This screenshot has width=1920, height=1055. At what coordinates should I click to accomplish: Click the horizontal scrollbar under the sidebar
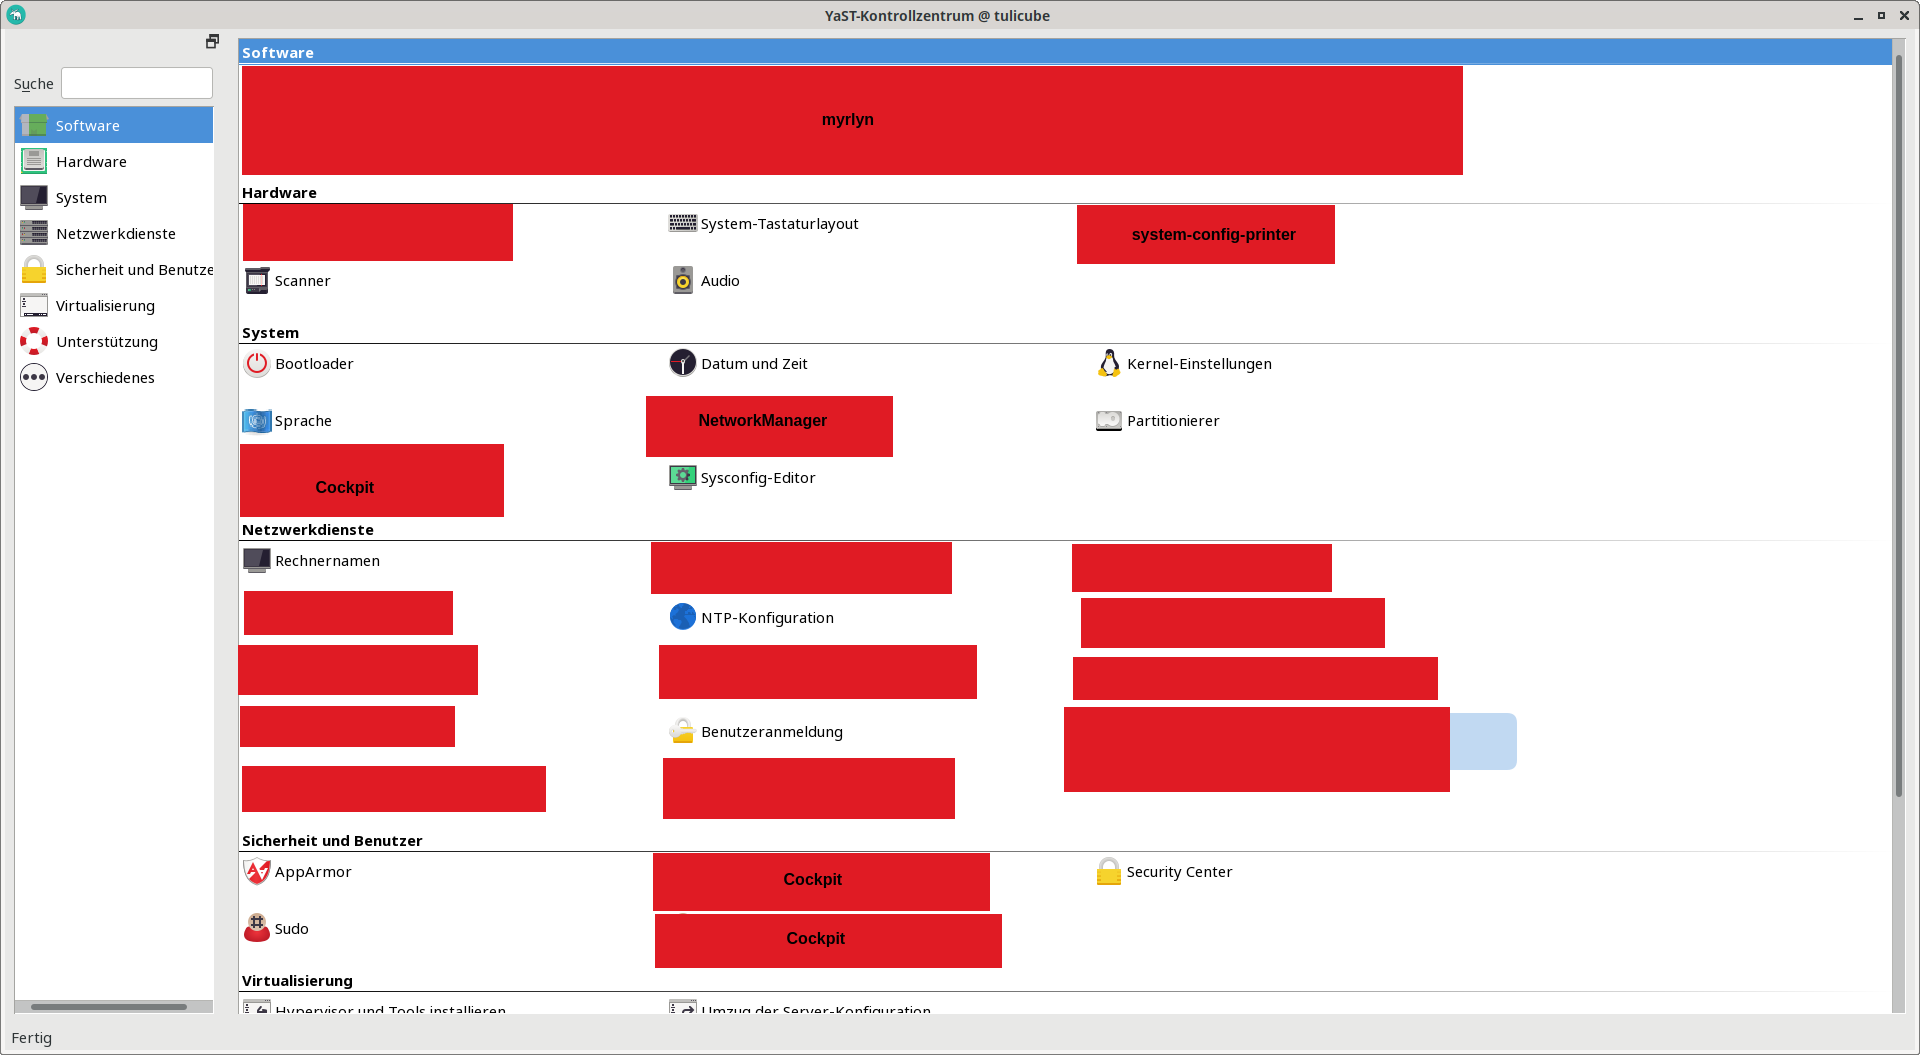pos(109,1007)
